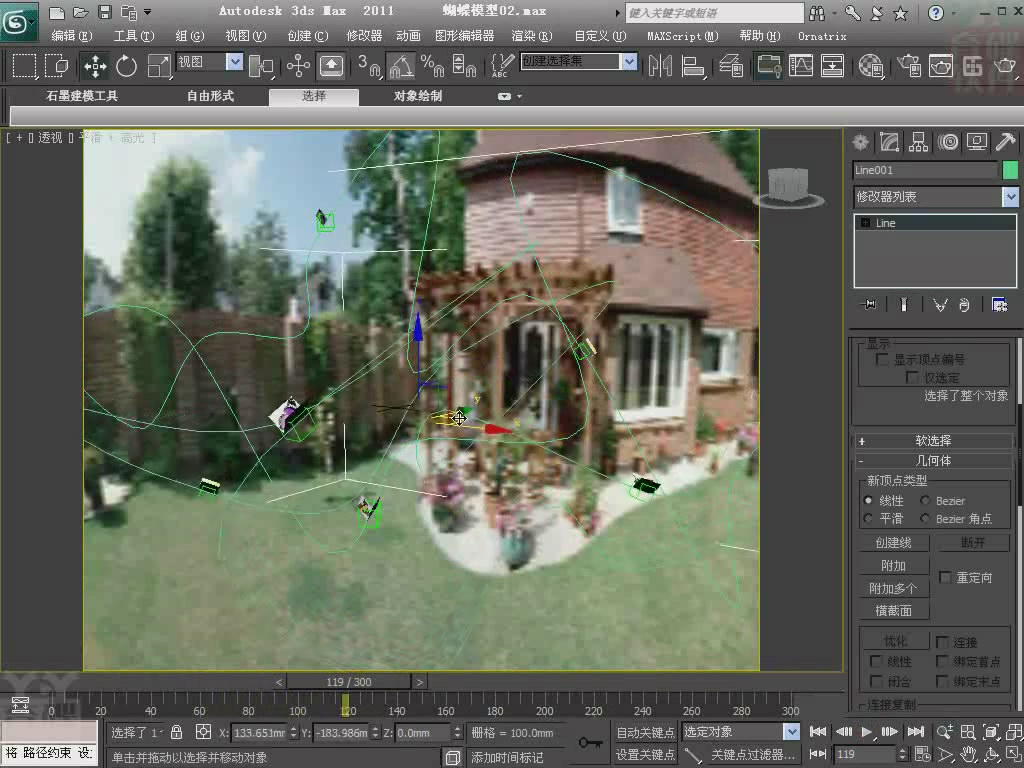The height and width of the screenshot is (768, 1024).
Task: Click the 创建线 button
Action: click(x=893, y=543)
